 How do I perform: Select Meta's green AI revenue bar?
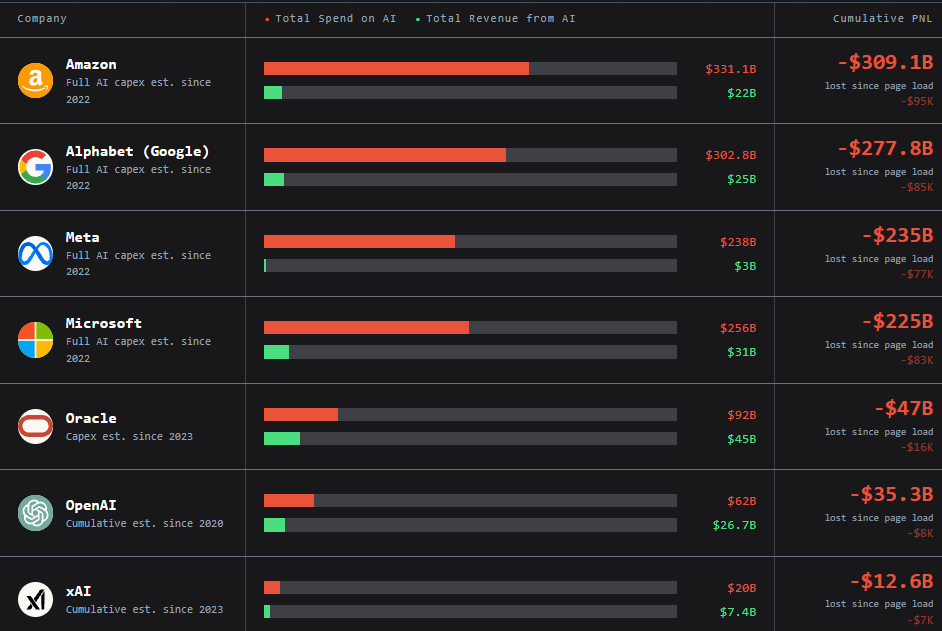coord(265,266)
